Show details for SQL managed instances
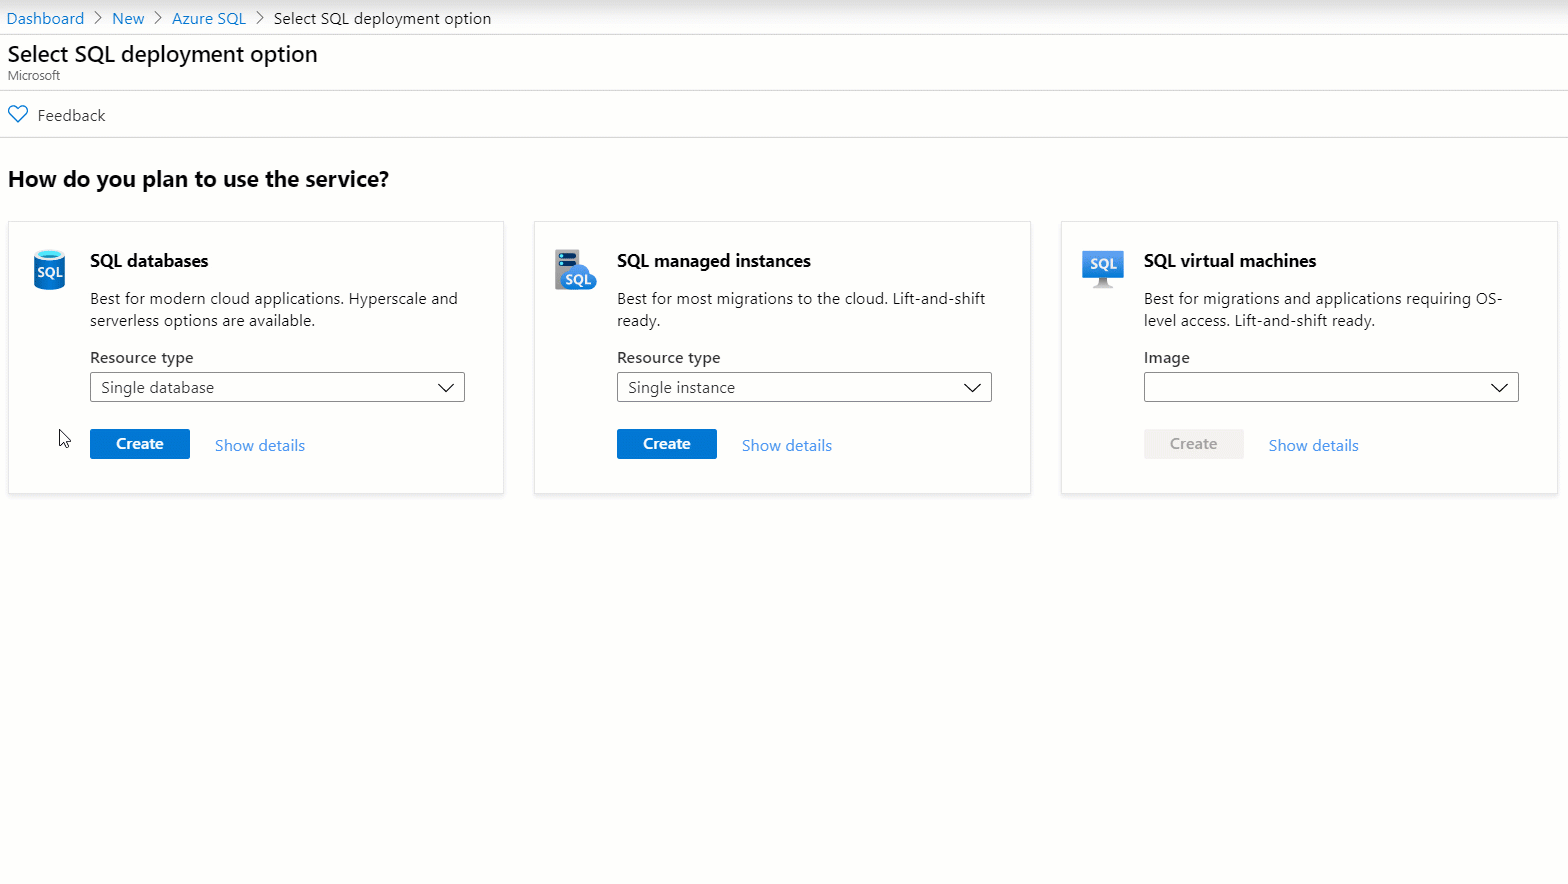This screenshot has height=884, width=1568. tap(787, 445)
